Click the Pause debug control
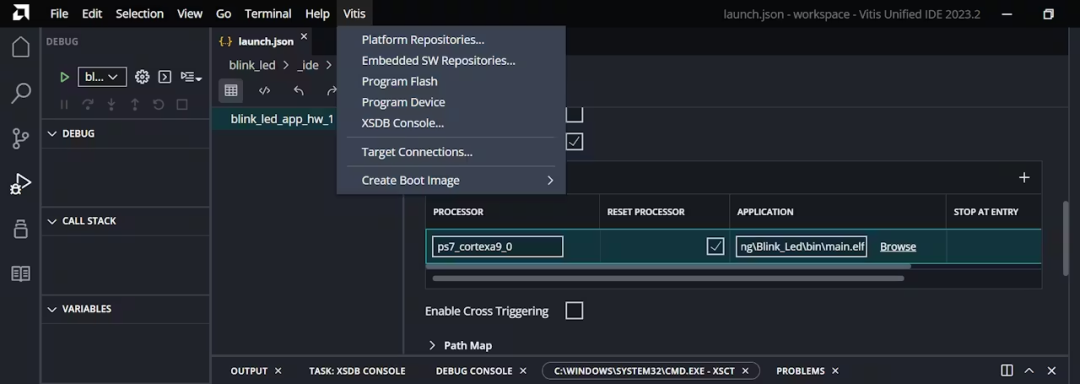The height and width of the screenshot is (384, 1080). (x=64, y=105)
